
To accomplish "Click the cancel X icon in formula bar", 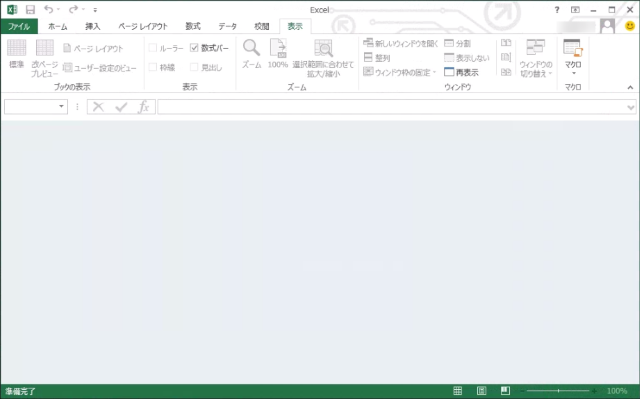I will pos(98,107).
